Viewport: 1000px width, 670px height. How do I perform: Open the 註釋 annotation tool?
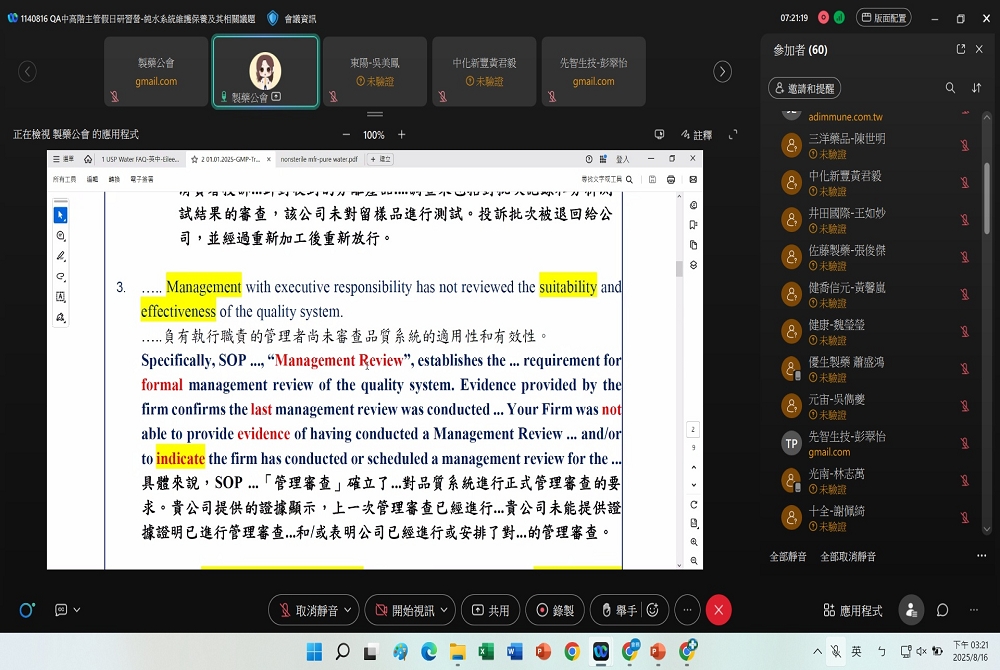[696, 135]
